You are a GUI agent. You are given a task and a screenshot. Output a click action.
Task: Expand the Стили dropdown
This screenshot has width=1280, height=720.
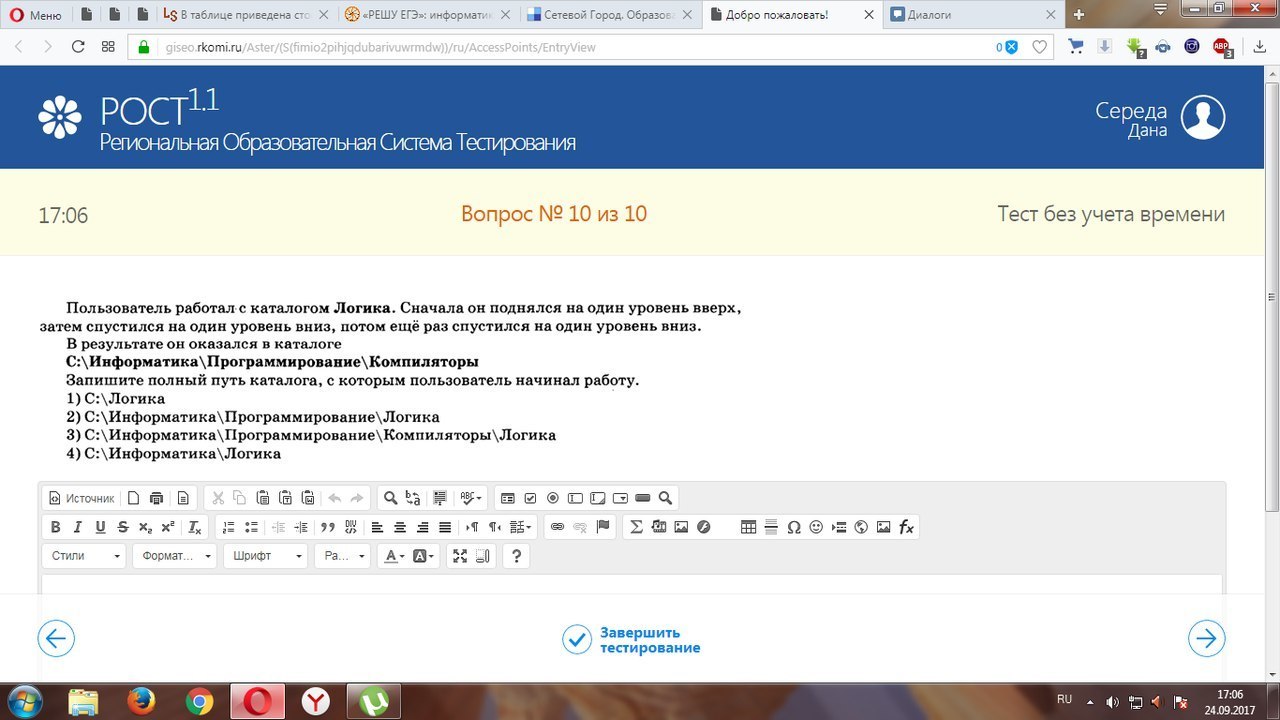click(85, 556)
